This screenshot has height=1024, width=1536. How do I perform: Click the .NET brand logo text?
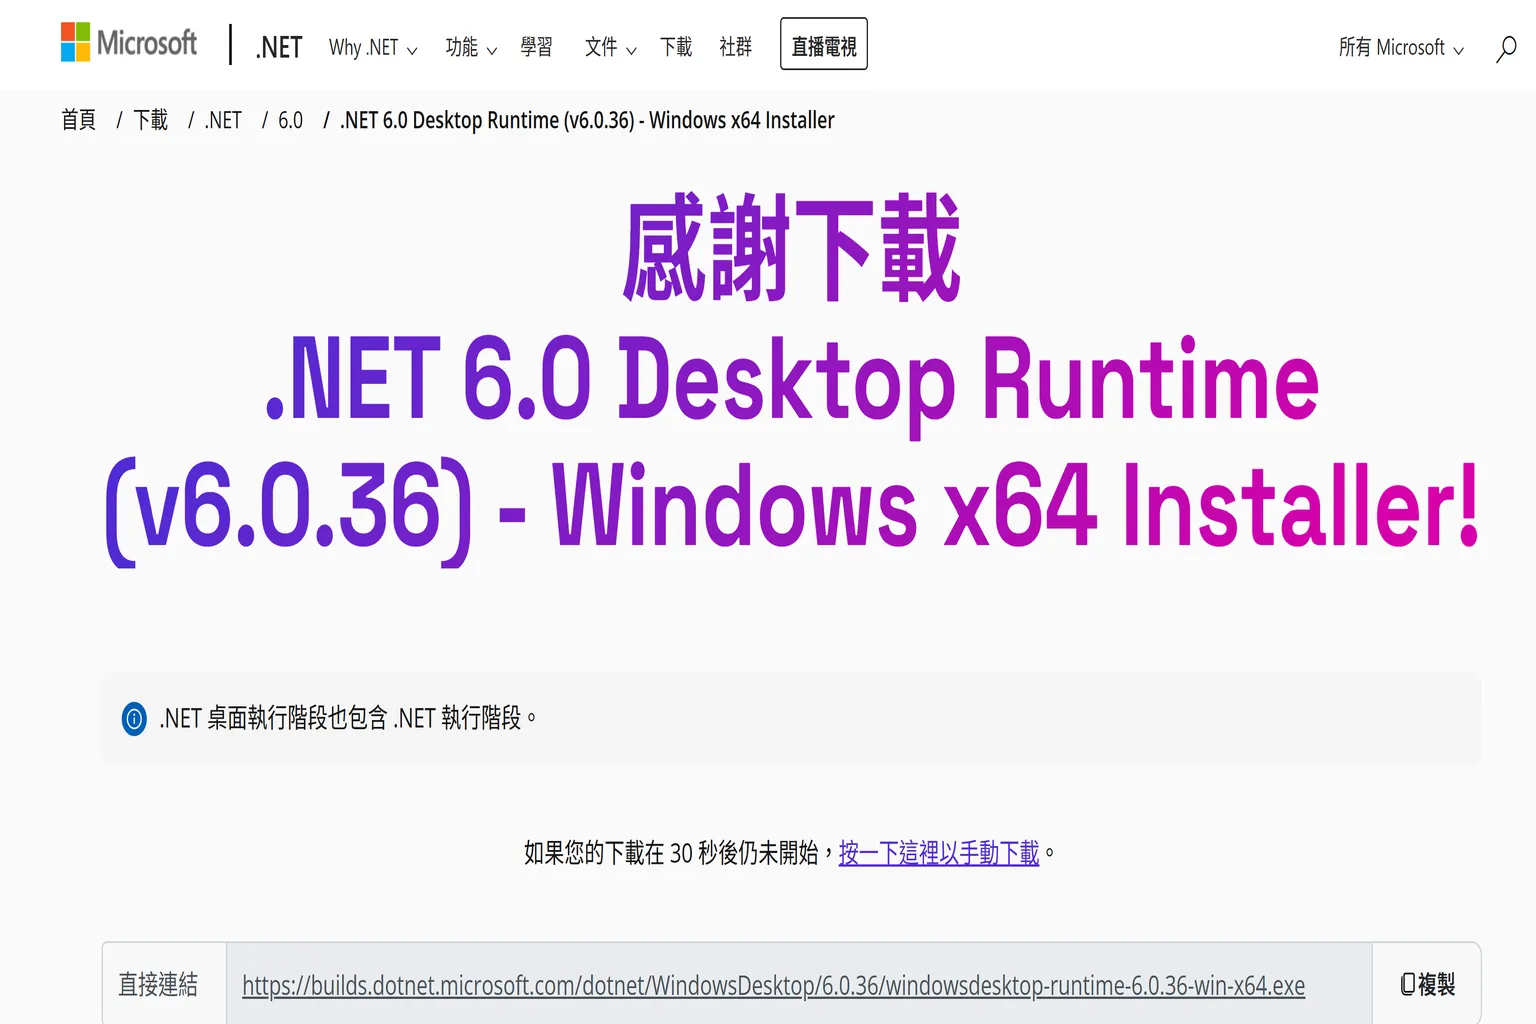(278, 47)
